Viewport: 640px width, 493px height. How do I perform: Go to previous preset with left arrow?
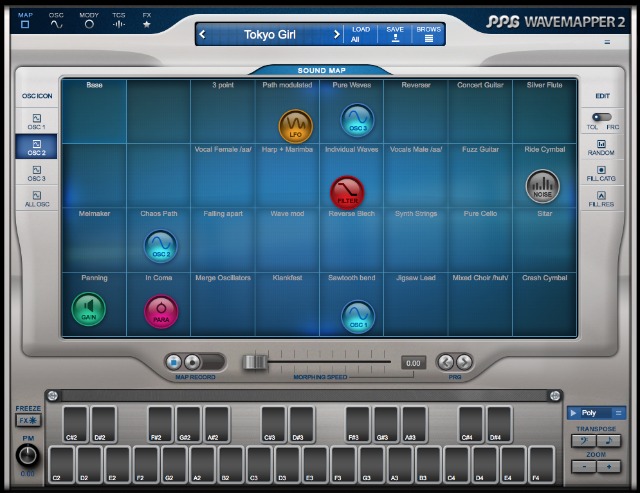click(202, 34)
